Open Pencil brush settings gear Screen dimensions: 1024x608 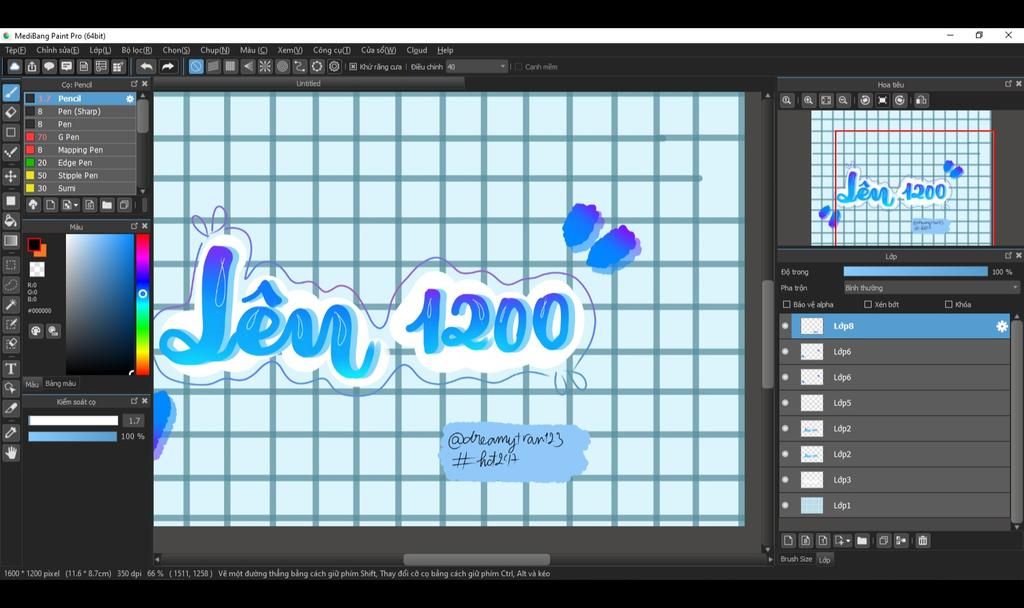[x=130, y=99]
